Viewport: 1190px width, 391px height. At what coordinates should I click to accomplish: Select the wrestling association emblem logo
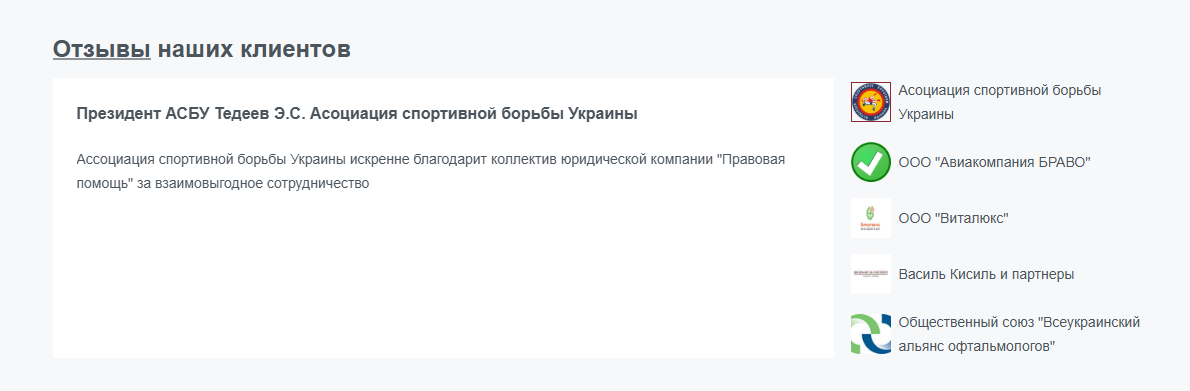tap(870, 102)
